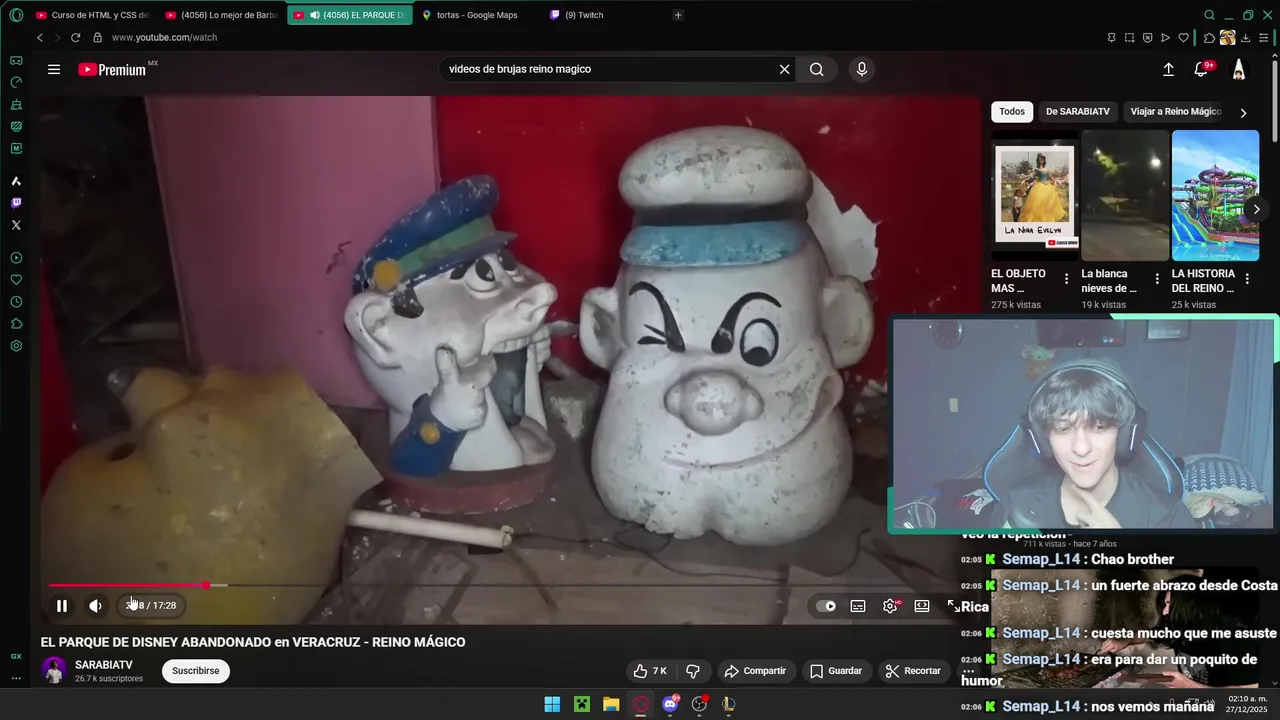
Task: Open La Niña Evelyn video thumbnail
Action: tap(1034, 195)
